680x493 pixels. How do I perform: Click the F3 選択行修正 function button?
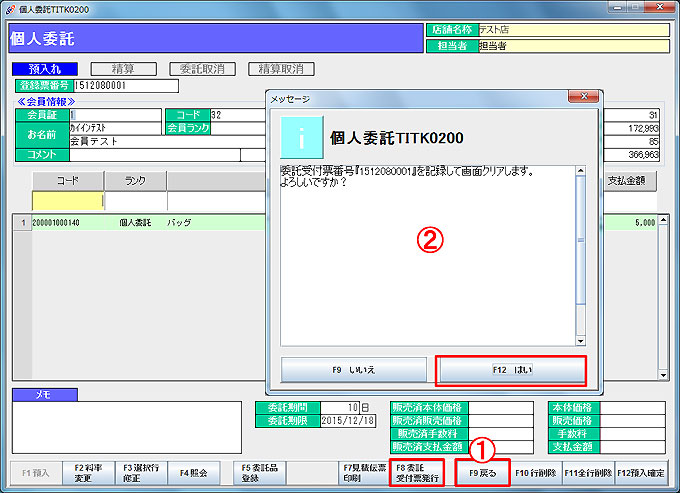pyautogui.click(x=141, y=473)
